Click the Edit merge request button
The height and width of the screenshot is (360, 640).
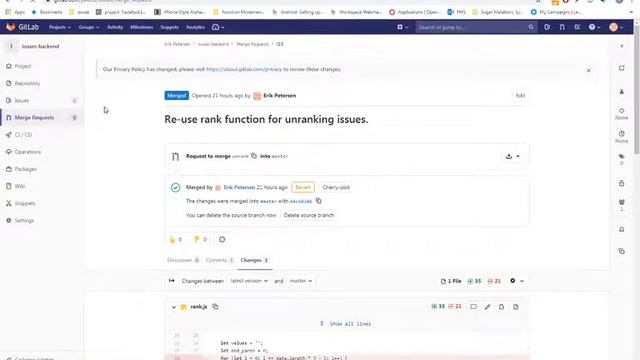click(x=520, y=96)
